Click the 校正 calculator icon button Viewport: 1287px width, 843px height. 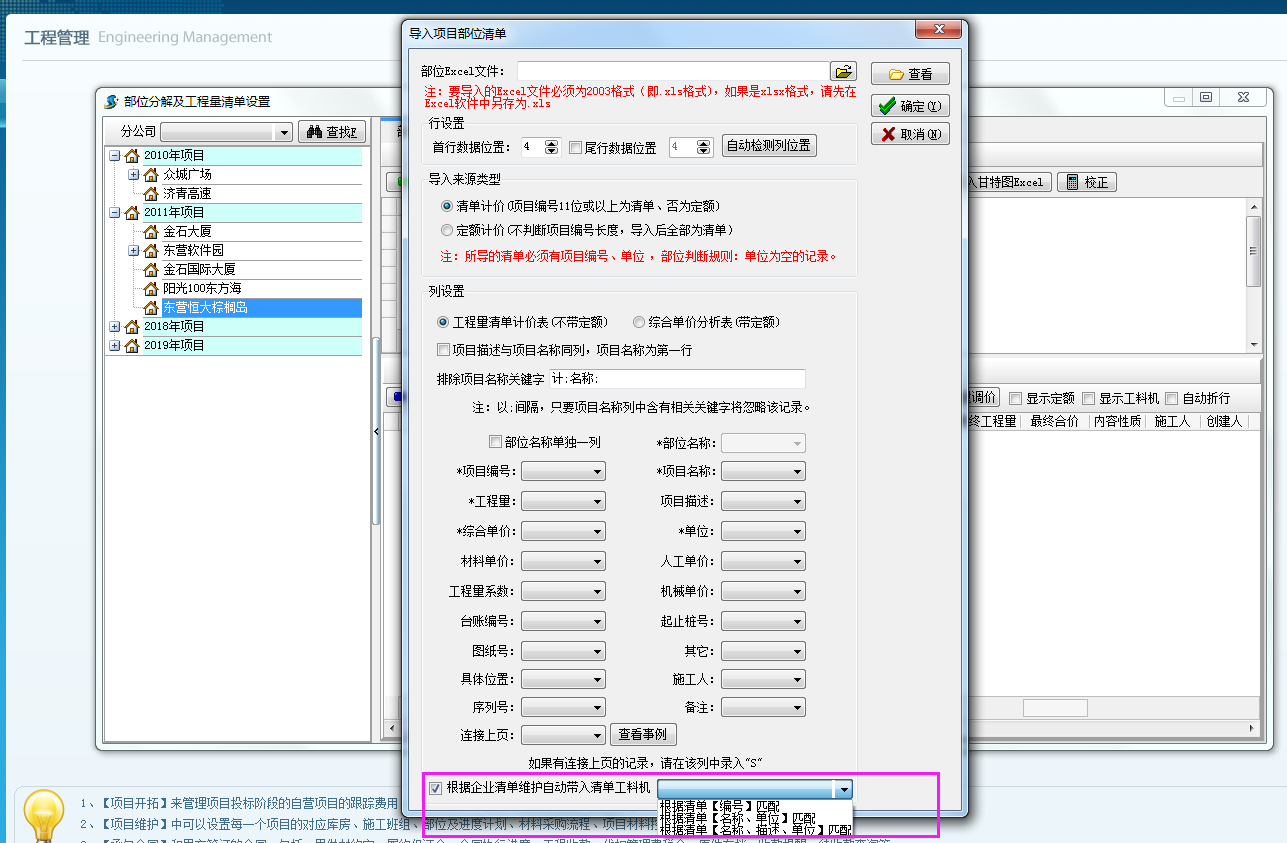click(1086, 182)
